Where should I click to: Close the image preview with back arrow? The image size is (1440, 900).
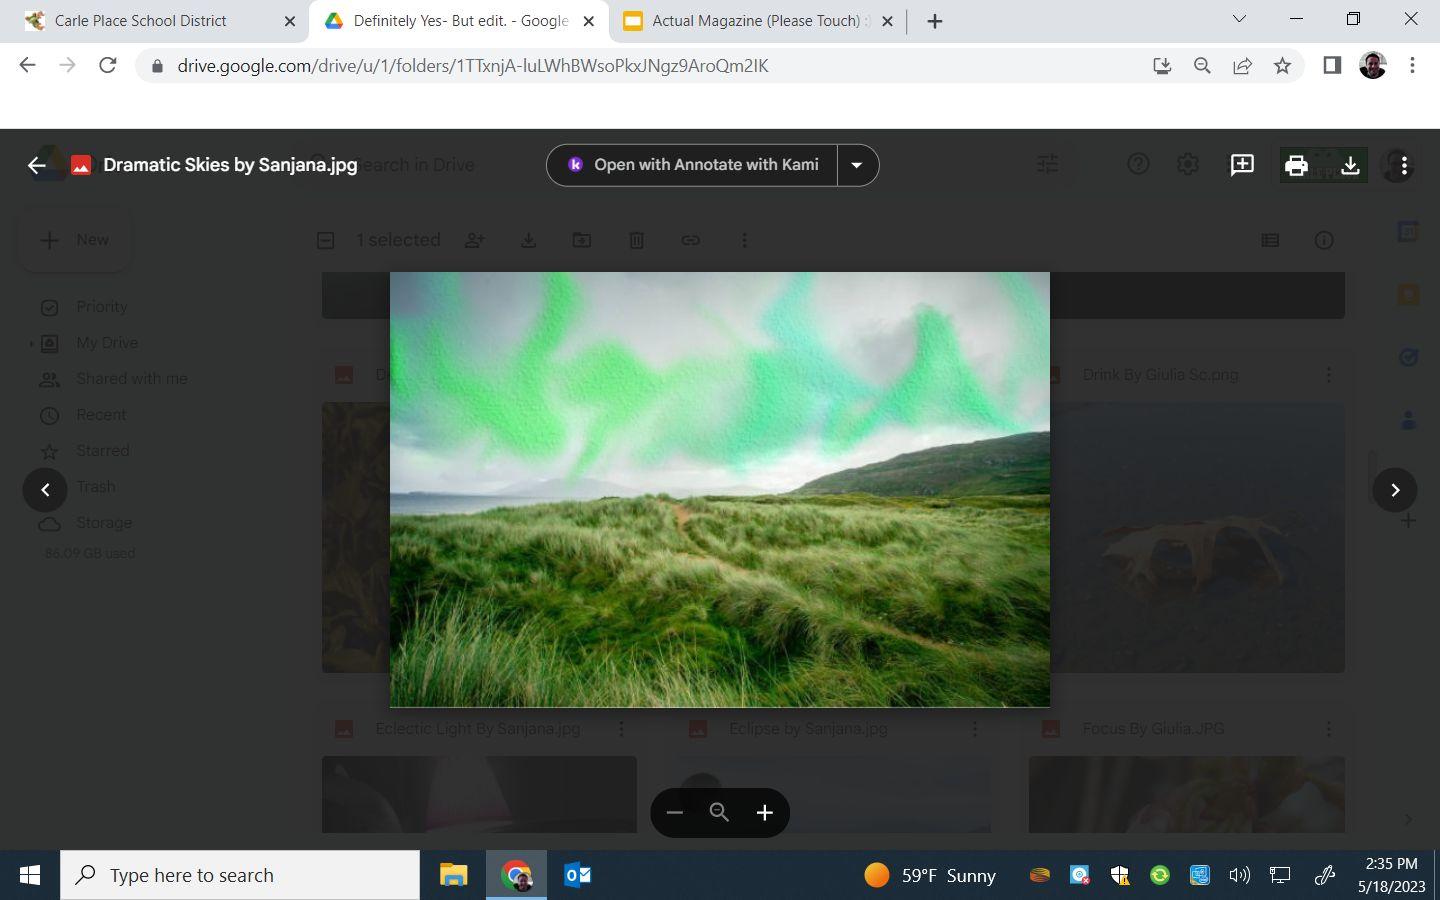pyautogui.click(x=37, y=165)
